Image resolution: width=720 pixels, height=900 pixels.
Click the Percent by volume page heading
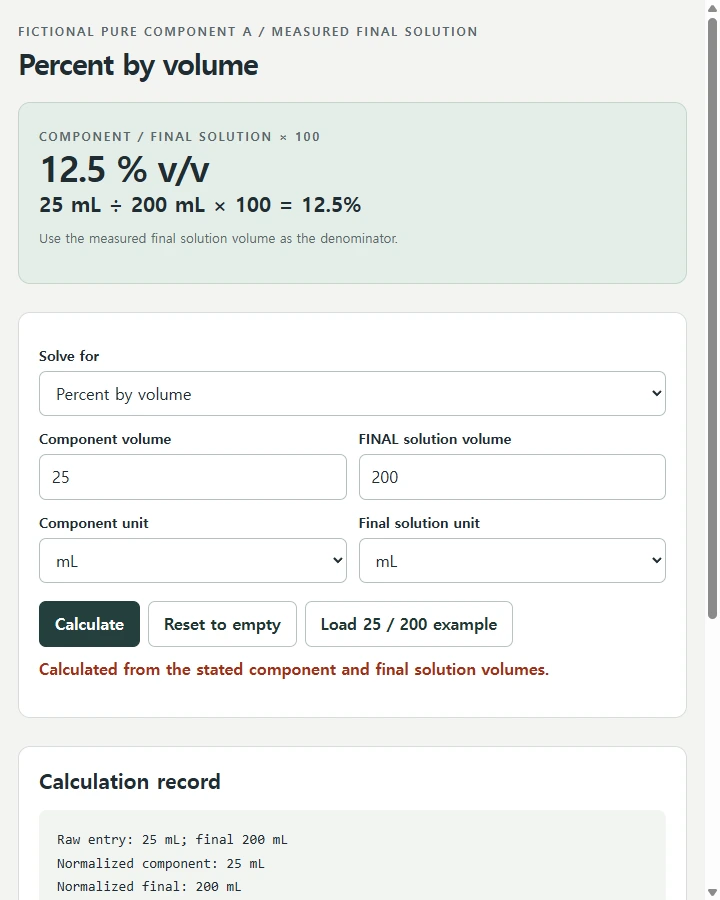tap(138, 65)
